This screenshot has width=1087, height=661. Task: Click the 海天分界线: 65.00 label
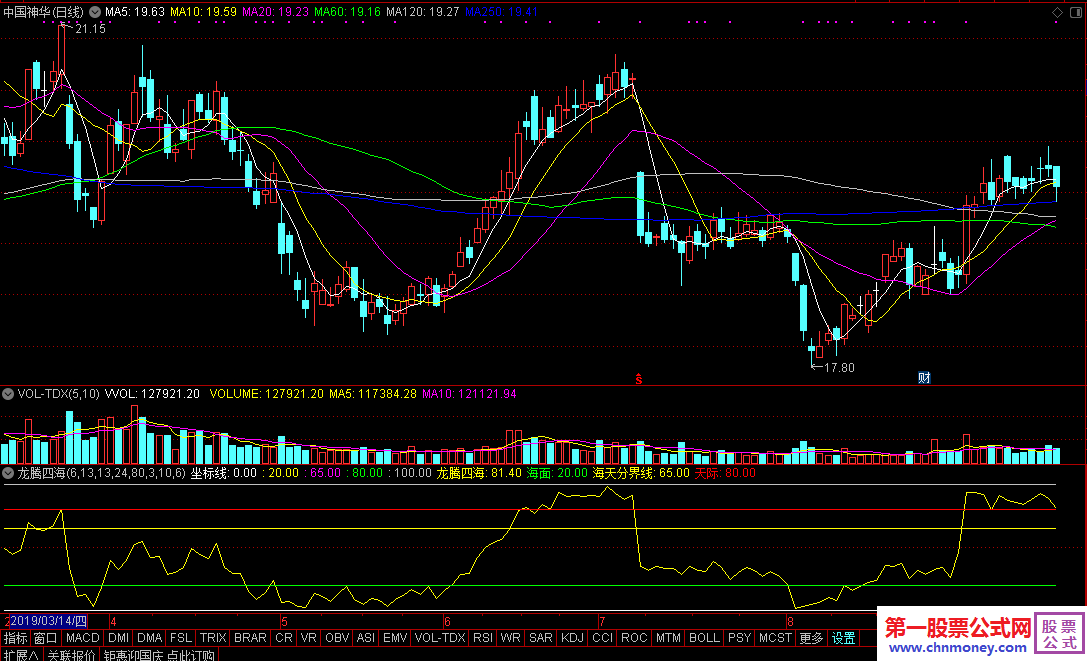(641, 473)
